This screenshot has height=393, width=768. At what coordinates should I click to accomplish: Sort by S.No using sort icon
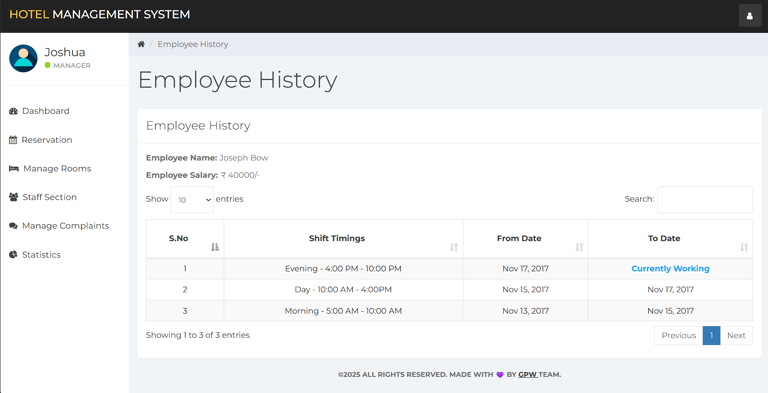click(215, 247)
